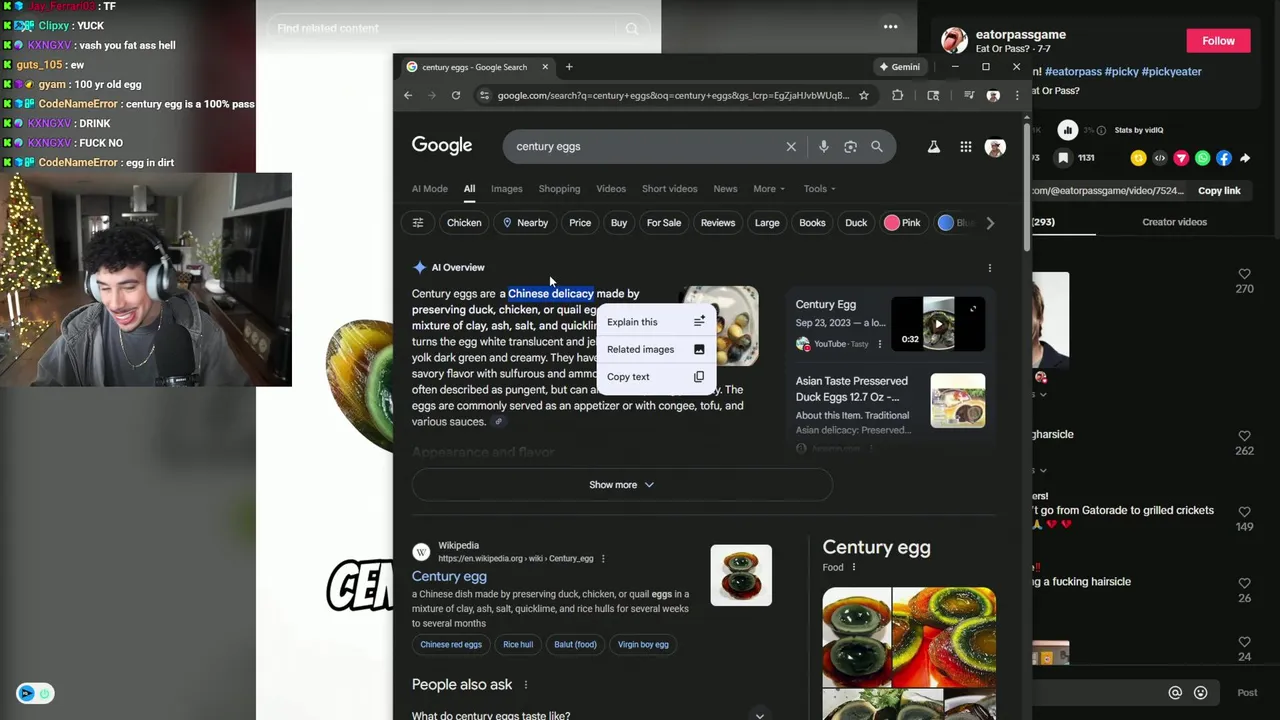This screenshot has width=1280, height=720.
Task: Reload the Google search page
Action: coord(456,95)
